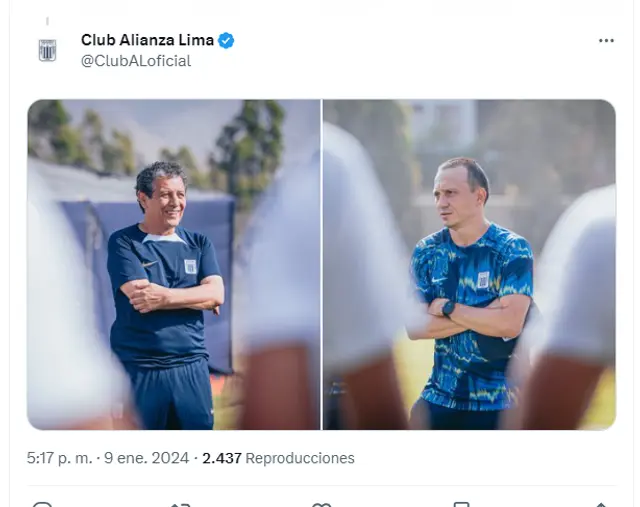
Task: Save tweet with the bookmark icon
Action: pyautogui.click(x=462, y=505)
